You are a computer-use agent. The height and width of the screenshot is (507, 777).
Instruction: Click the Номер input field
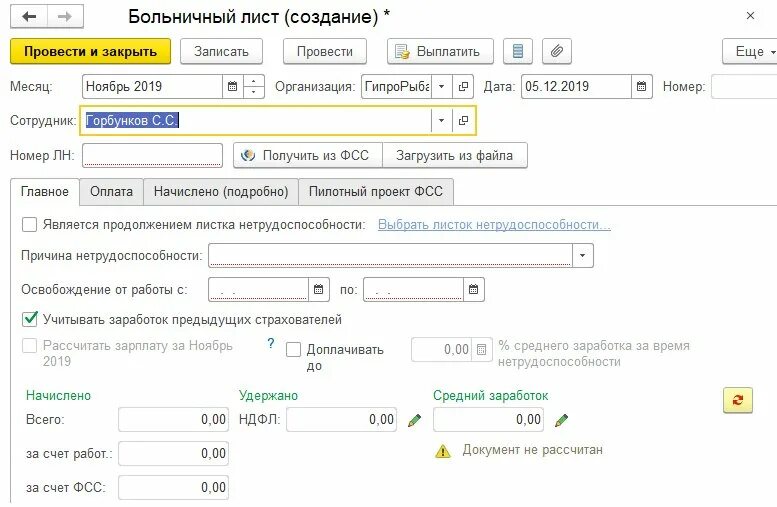tap(744, 87)
